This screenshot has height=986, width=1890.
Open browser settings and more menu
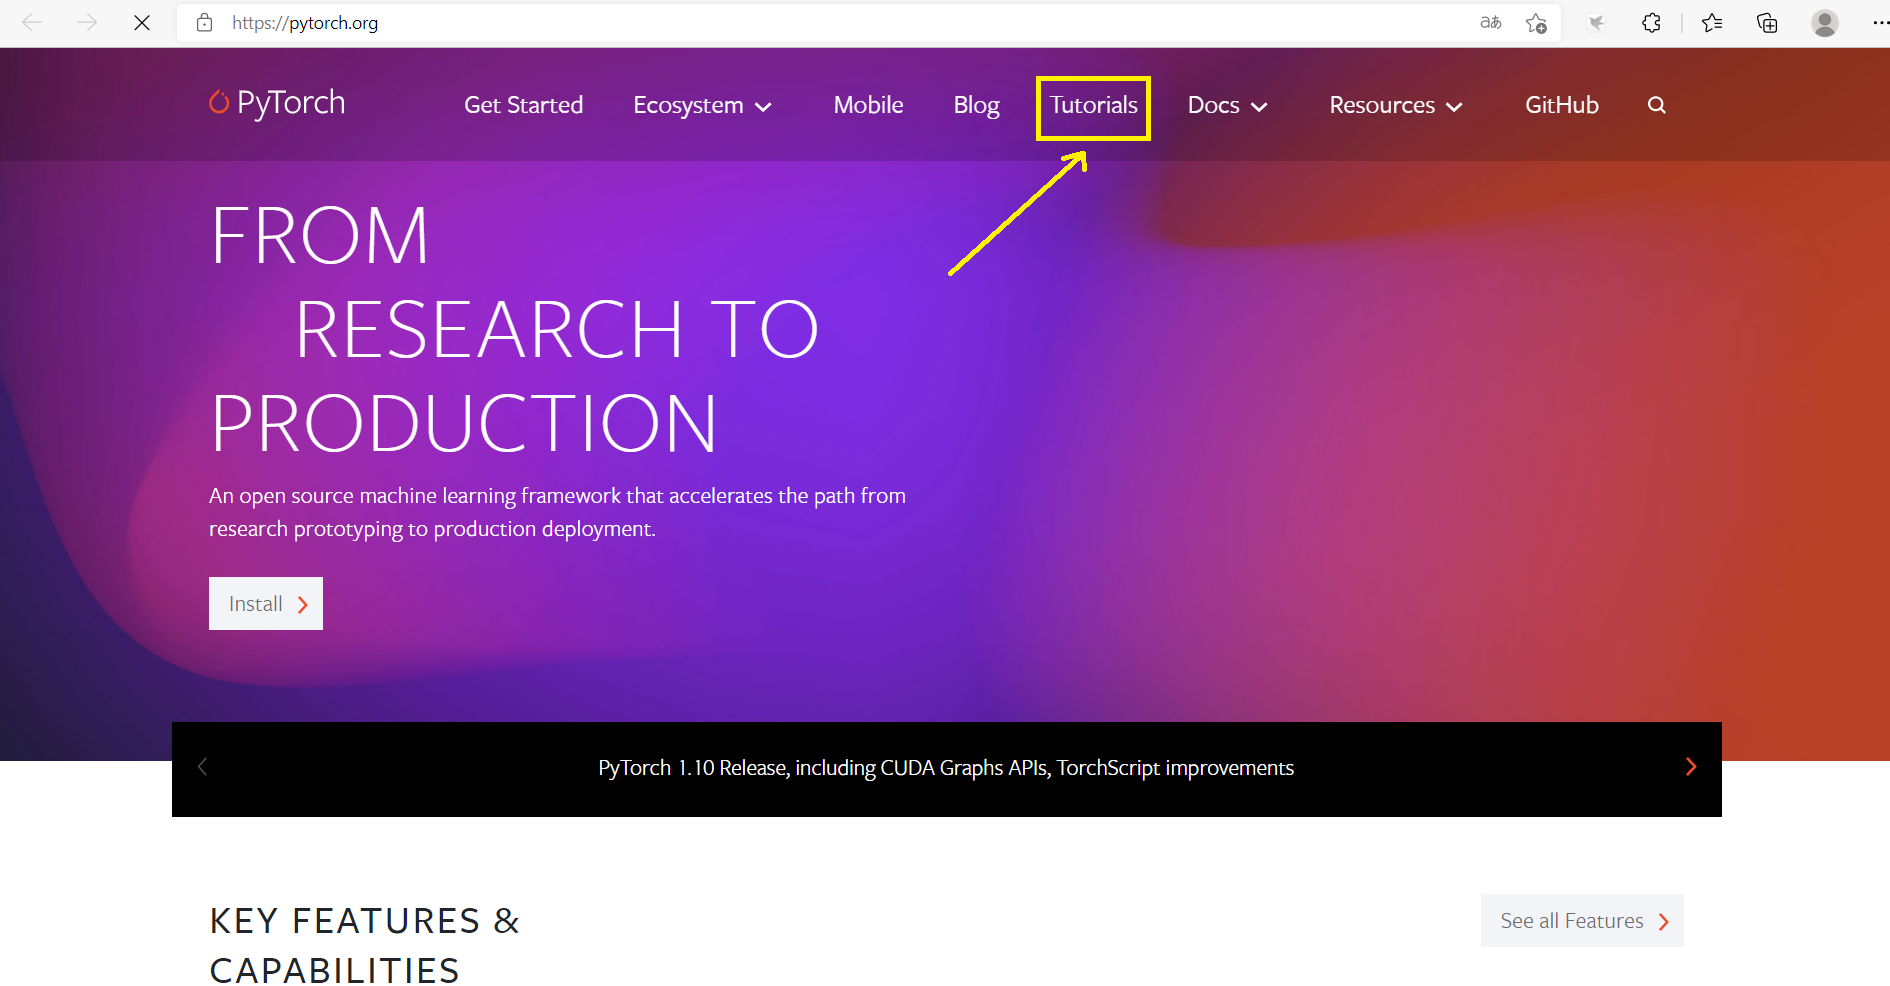point(1880,22)
